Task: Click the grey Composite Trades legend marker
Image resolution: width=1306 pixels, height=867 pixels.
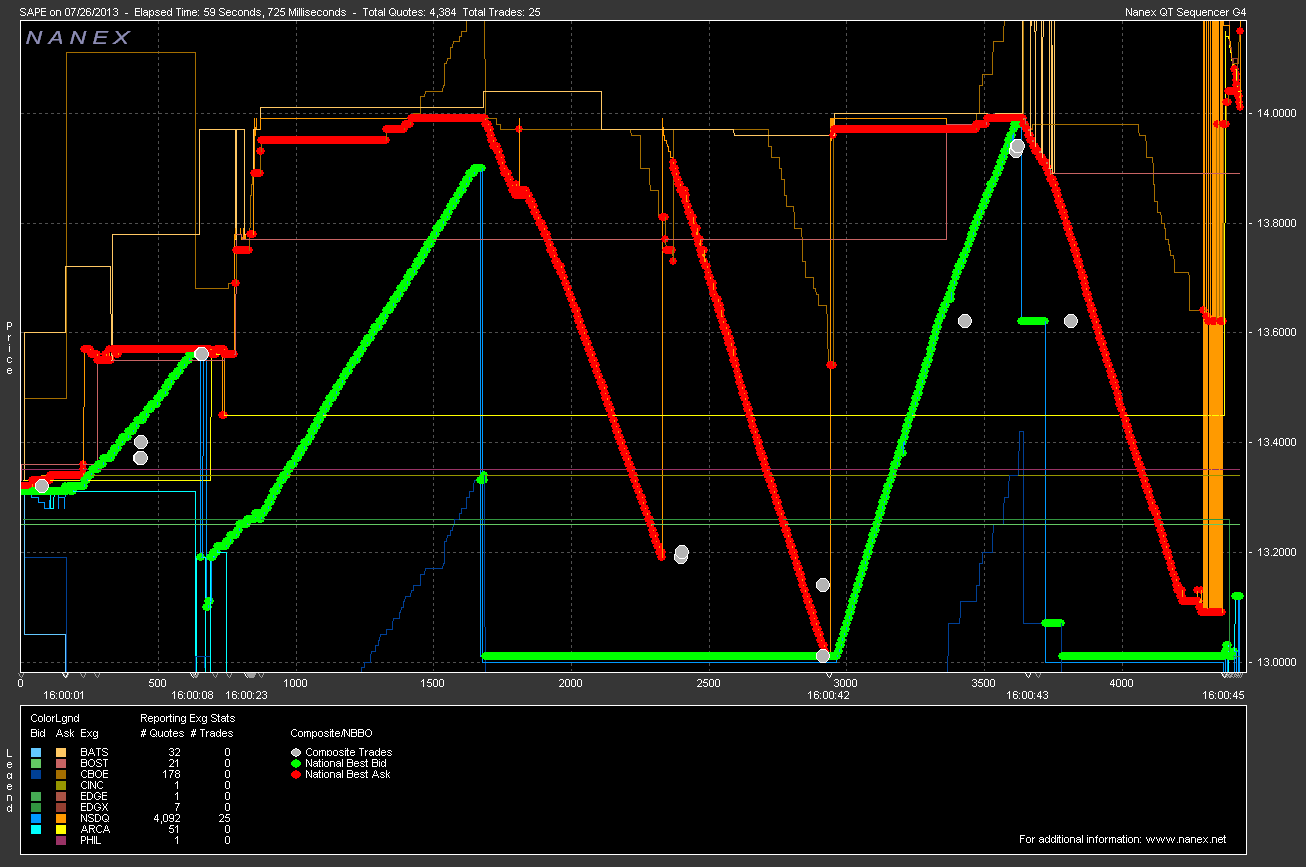Action: tap(296, 752)
